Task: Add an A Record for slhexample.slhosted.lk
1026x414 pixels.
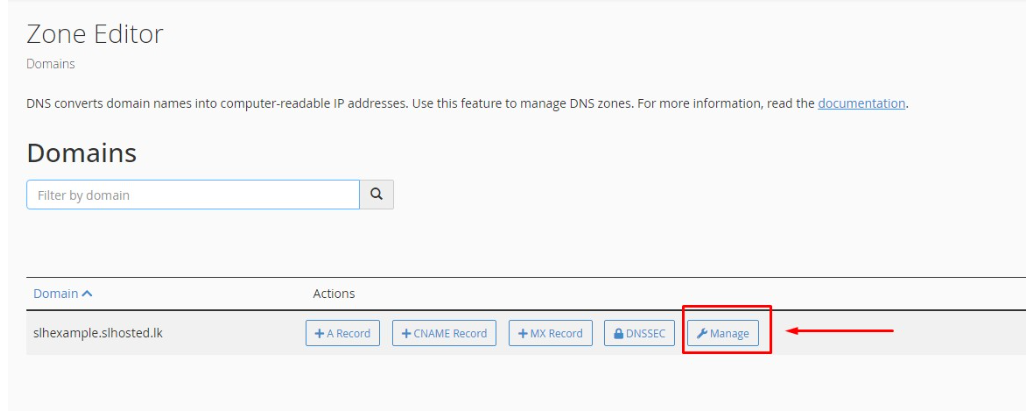Action: pyautogui.click(x=342, y=334)
